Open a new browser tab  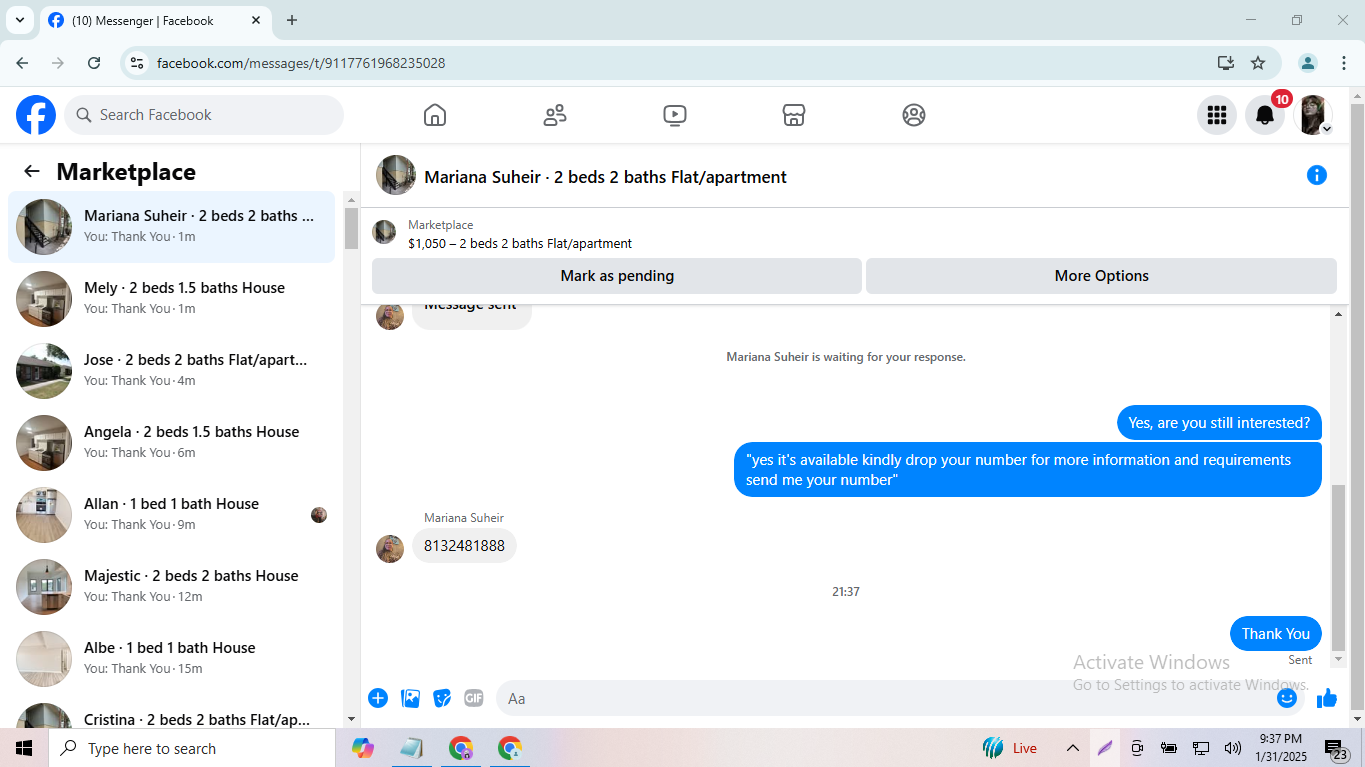pos(292,20)
